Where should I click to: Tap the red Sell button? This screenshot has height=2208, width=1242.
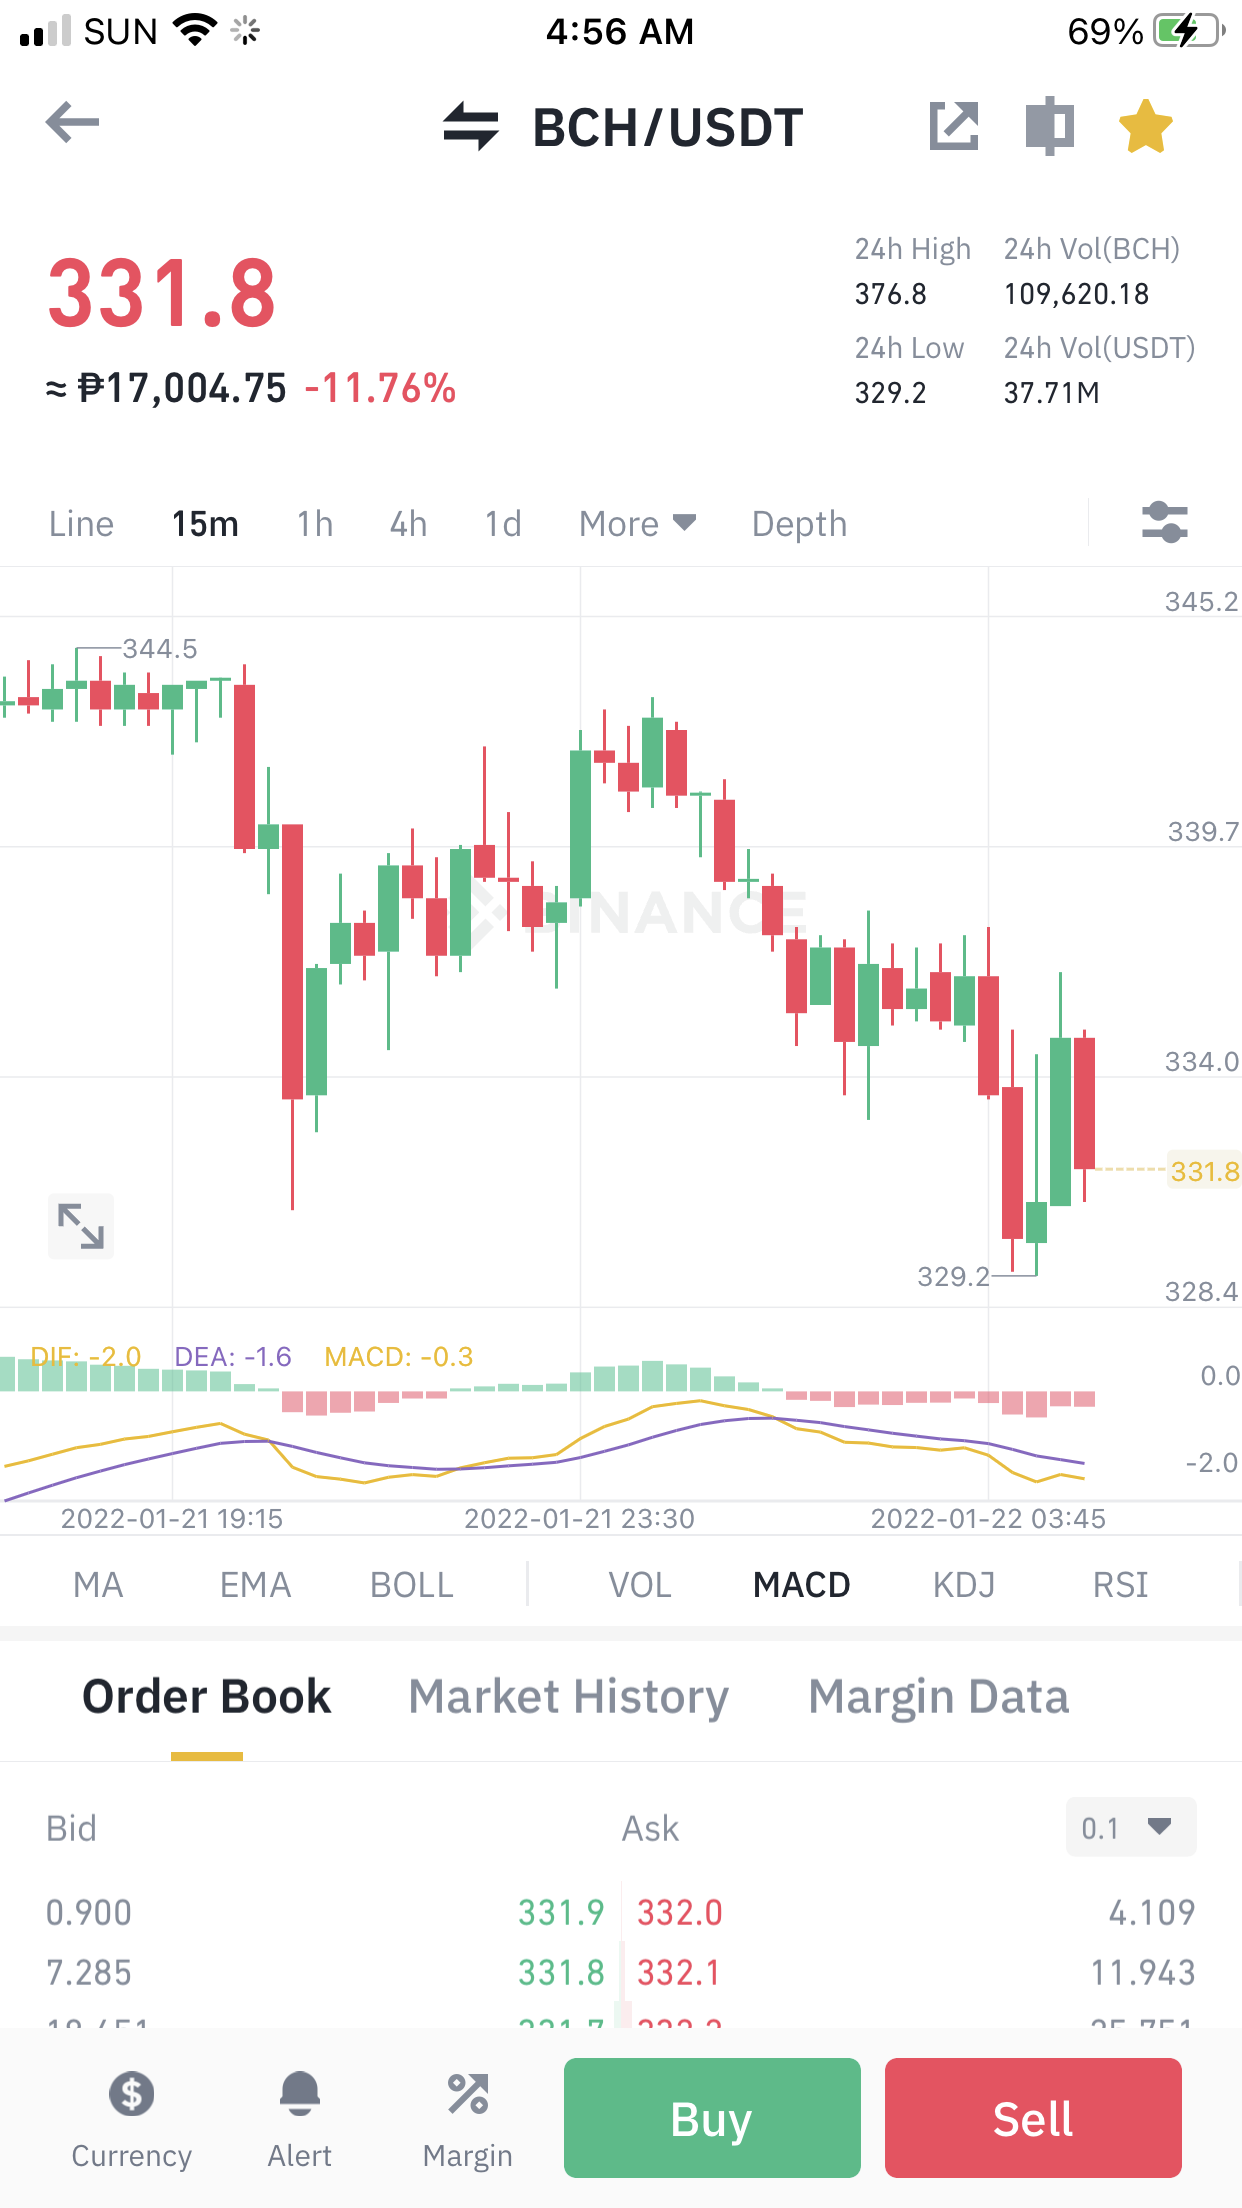pyautogui.click(x=1033, y=2118)
